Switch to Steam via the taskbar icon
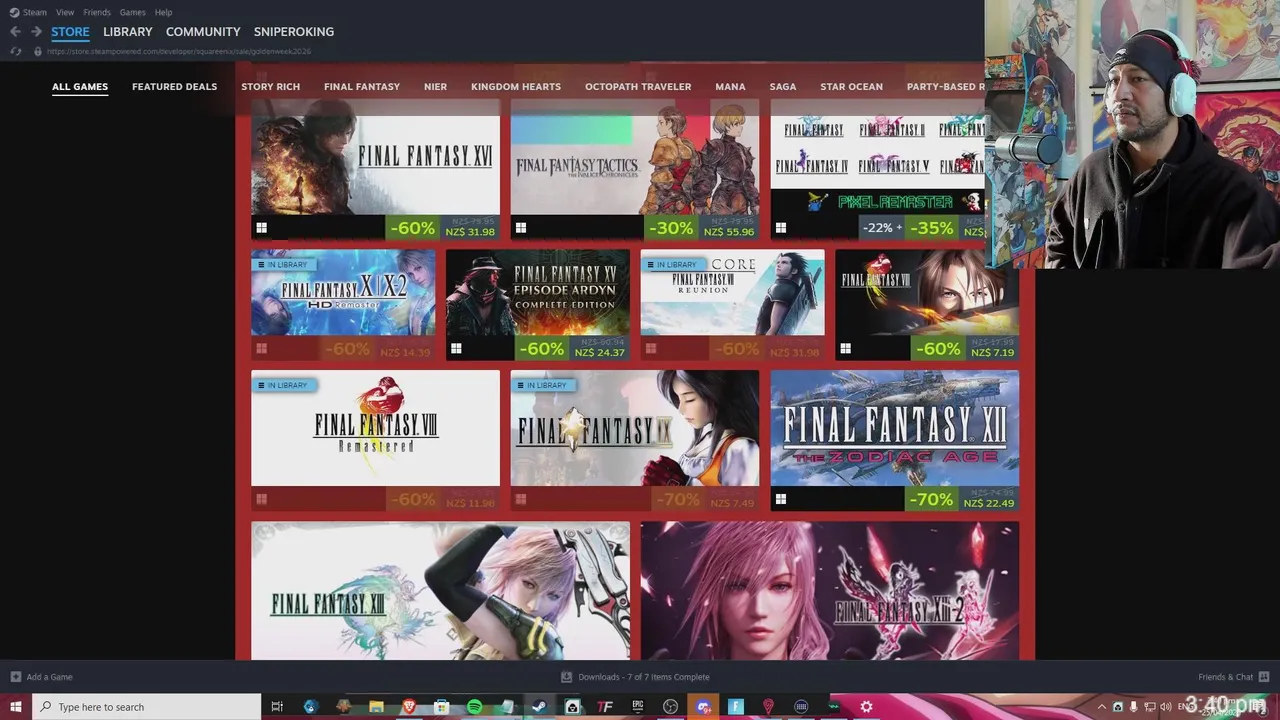Image resolution: width=1280 pixels, height=720 pixels. point(539,707)
